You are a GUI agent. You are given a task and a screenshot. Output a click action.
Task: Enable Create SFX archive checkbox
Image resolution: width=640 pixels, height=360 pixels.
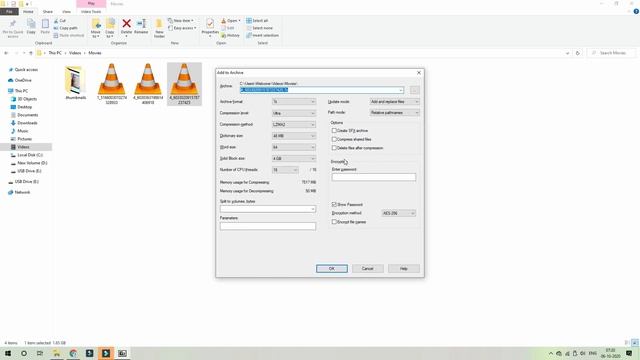[334, 131]
